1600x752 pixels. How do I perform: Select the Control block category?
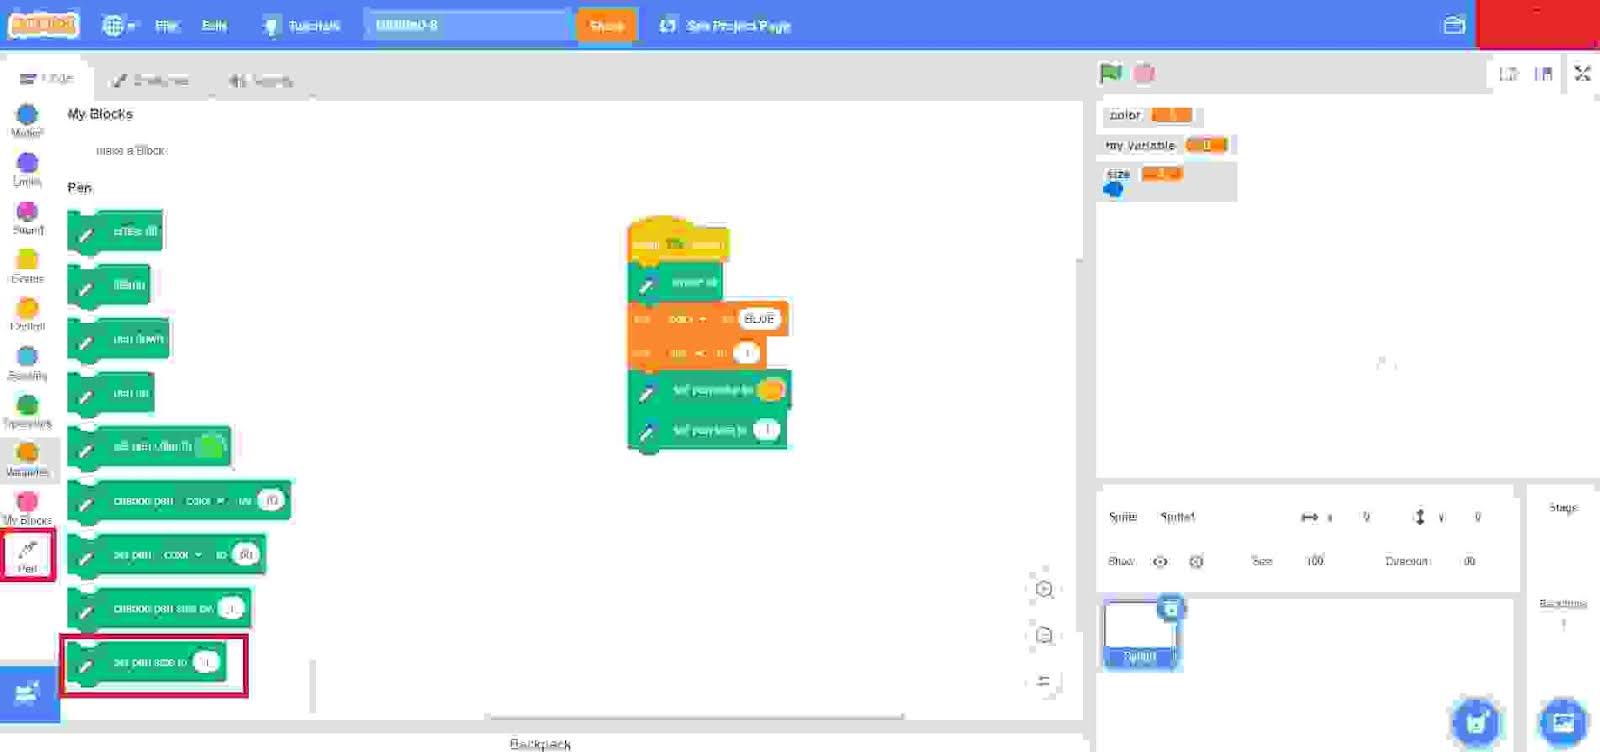point(27,315)
